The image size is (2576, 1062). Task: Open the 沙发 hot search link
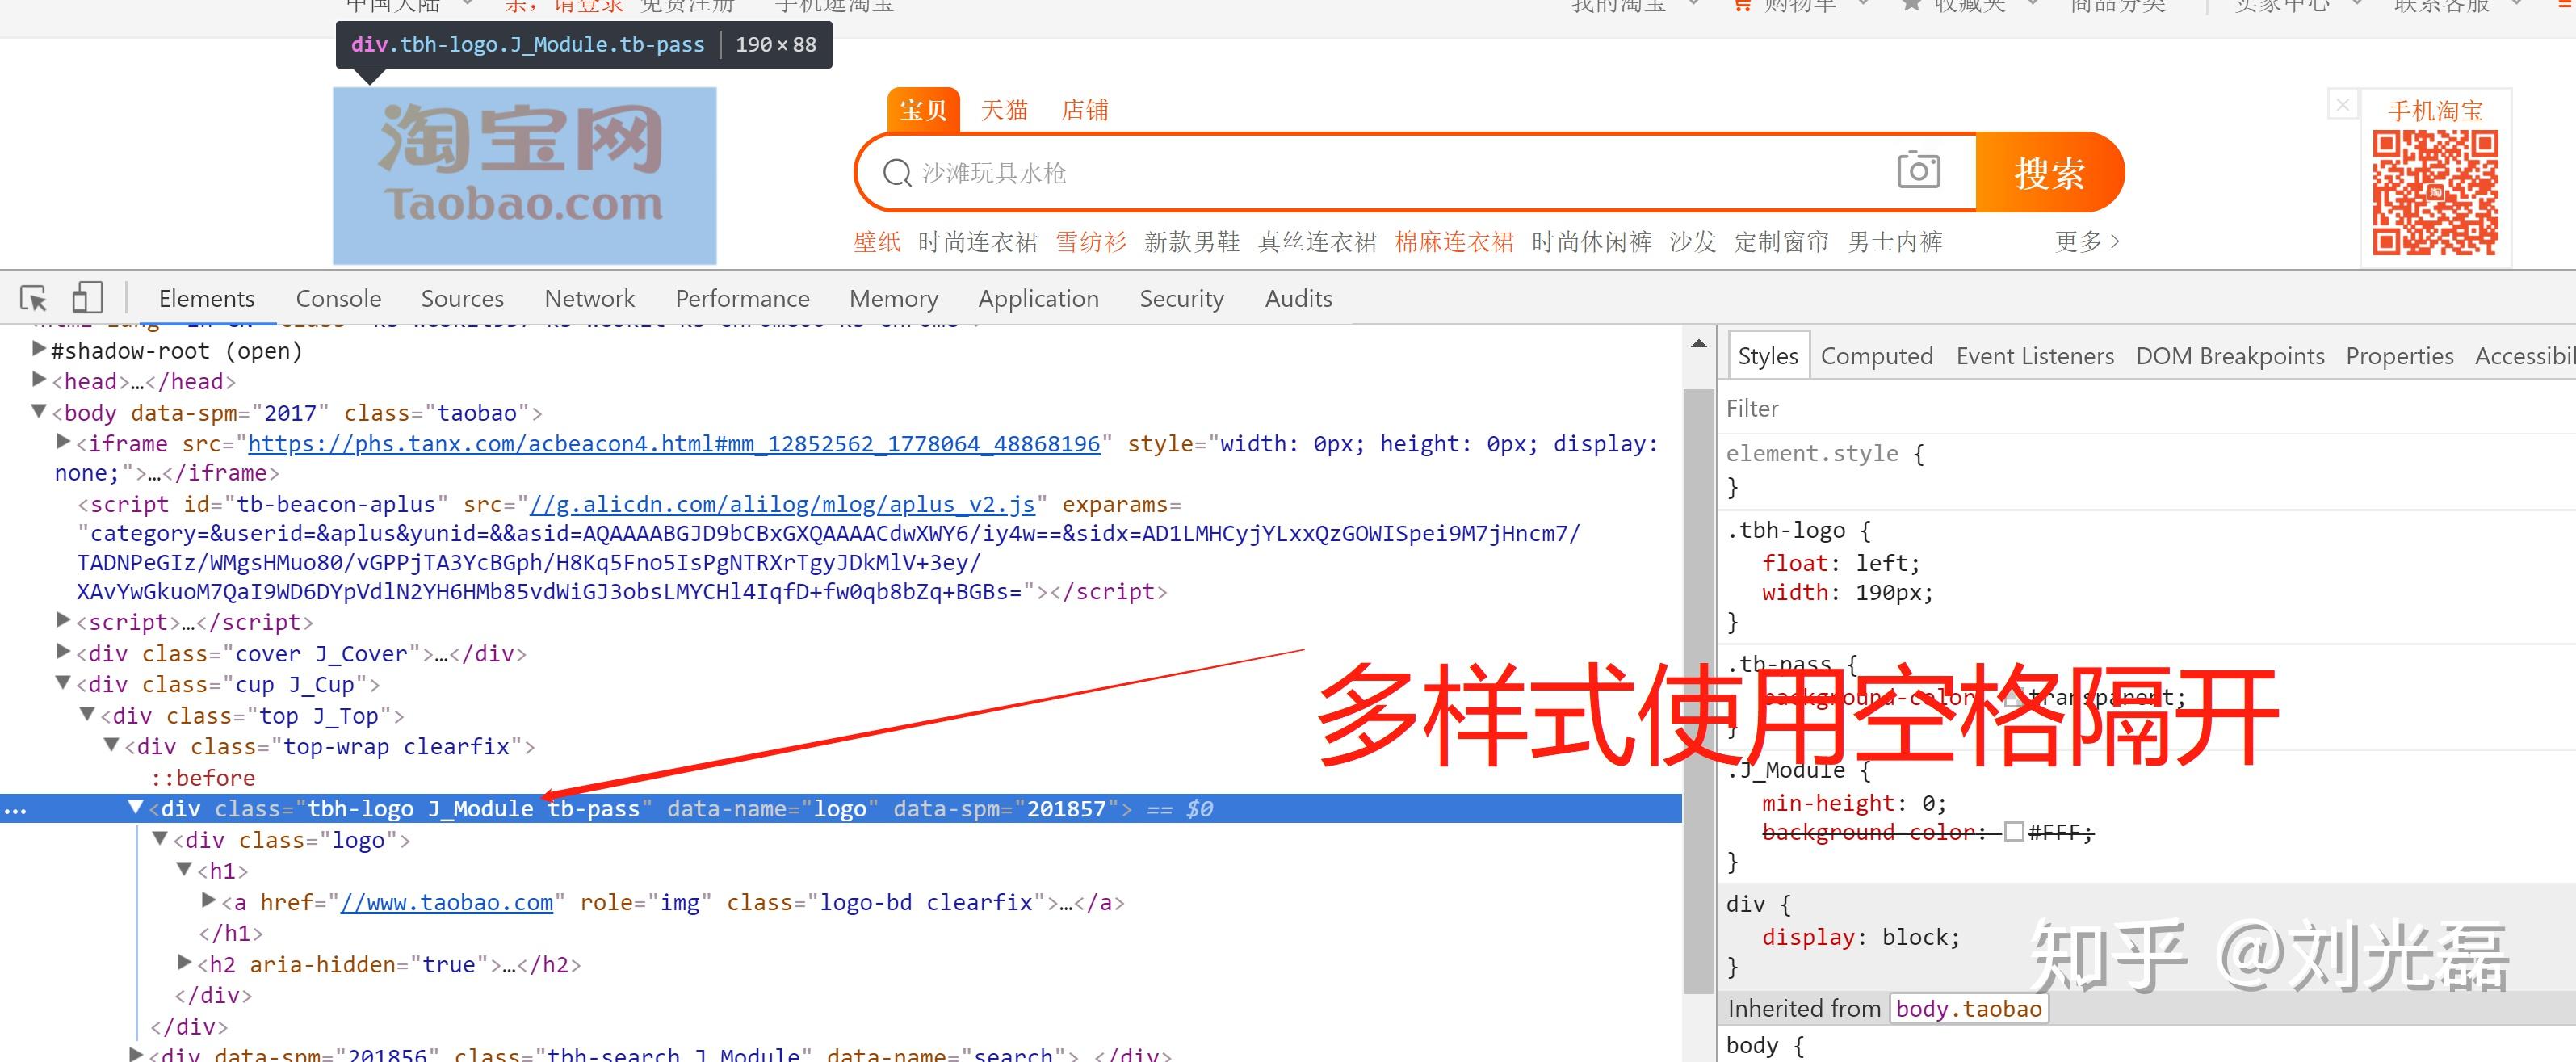click(x=1693, y=242)
